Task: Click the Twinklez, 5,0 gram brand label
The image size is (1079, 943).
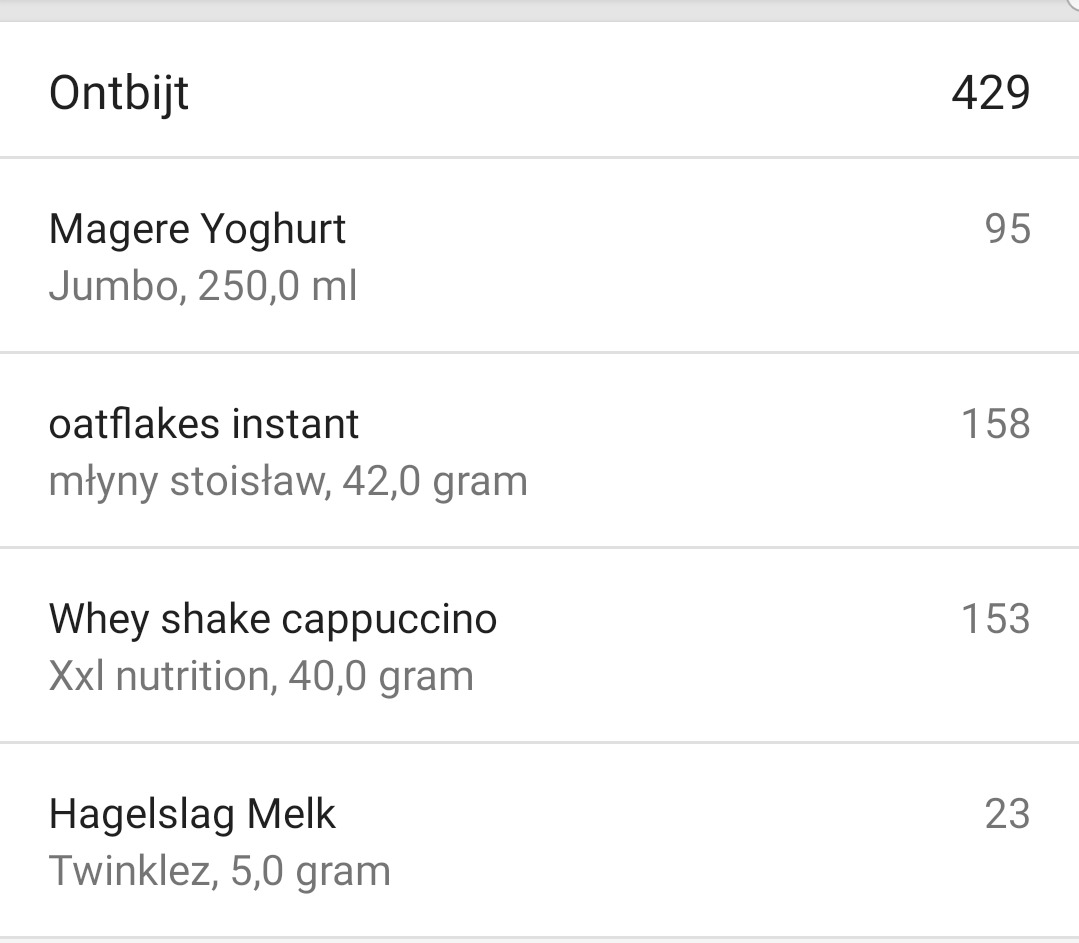Action: pos(221,870)
